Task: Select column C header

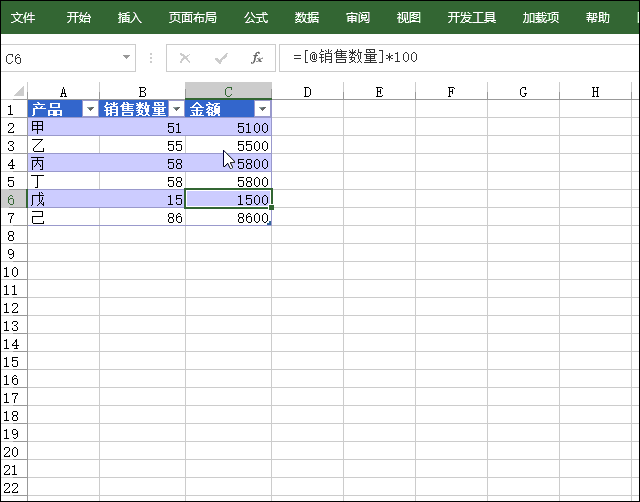Action: click(229, 91)
